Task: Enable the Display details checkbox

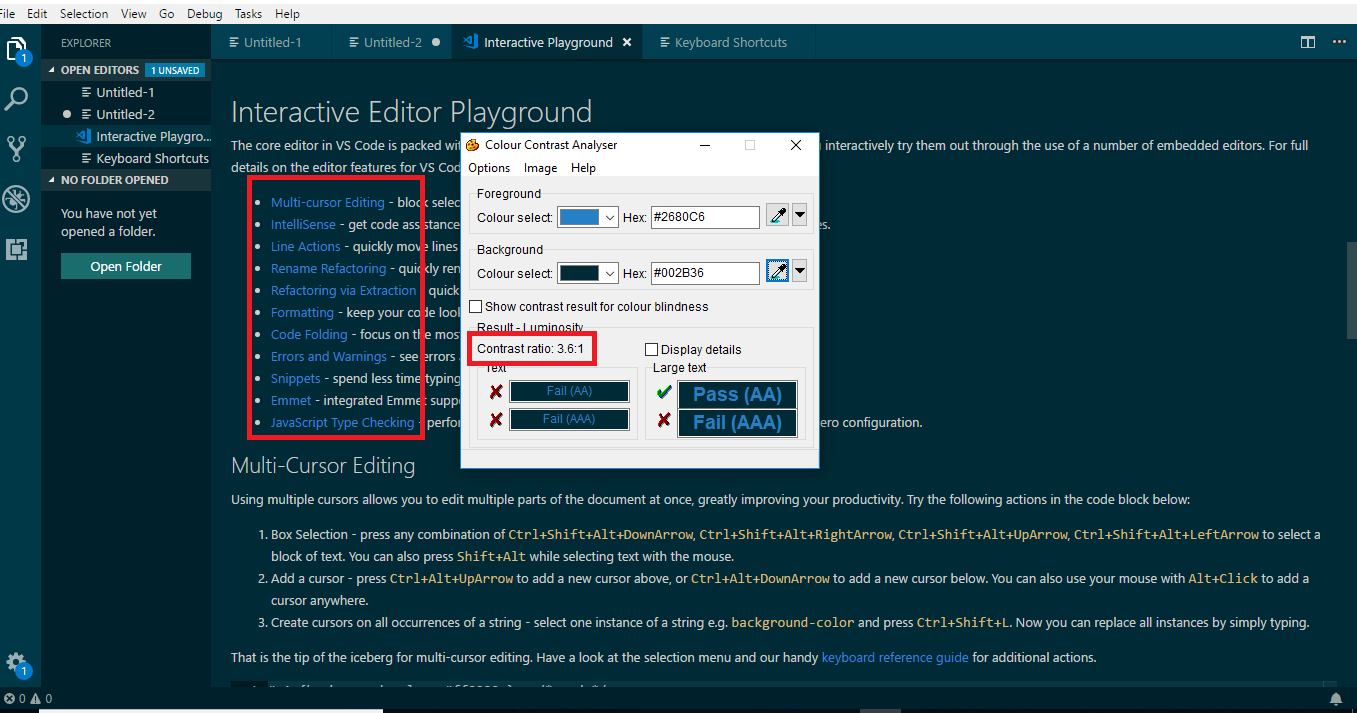Action: point(652,350)
